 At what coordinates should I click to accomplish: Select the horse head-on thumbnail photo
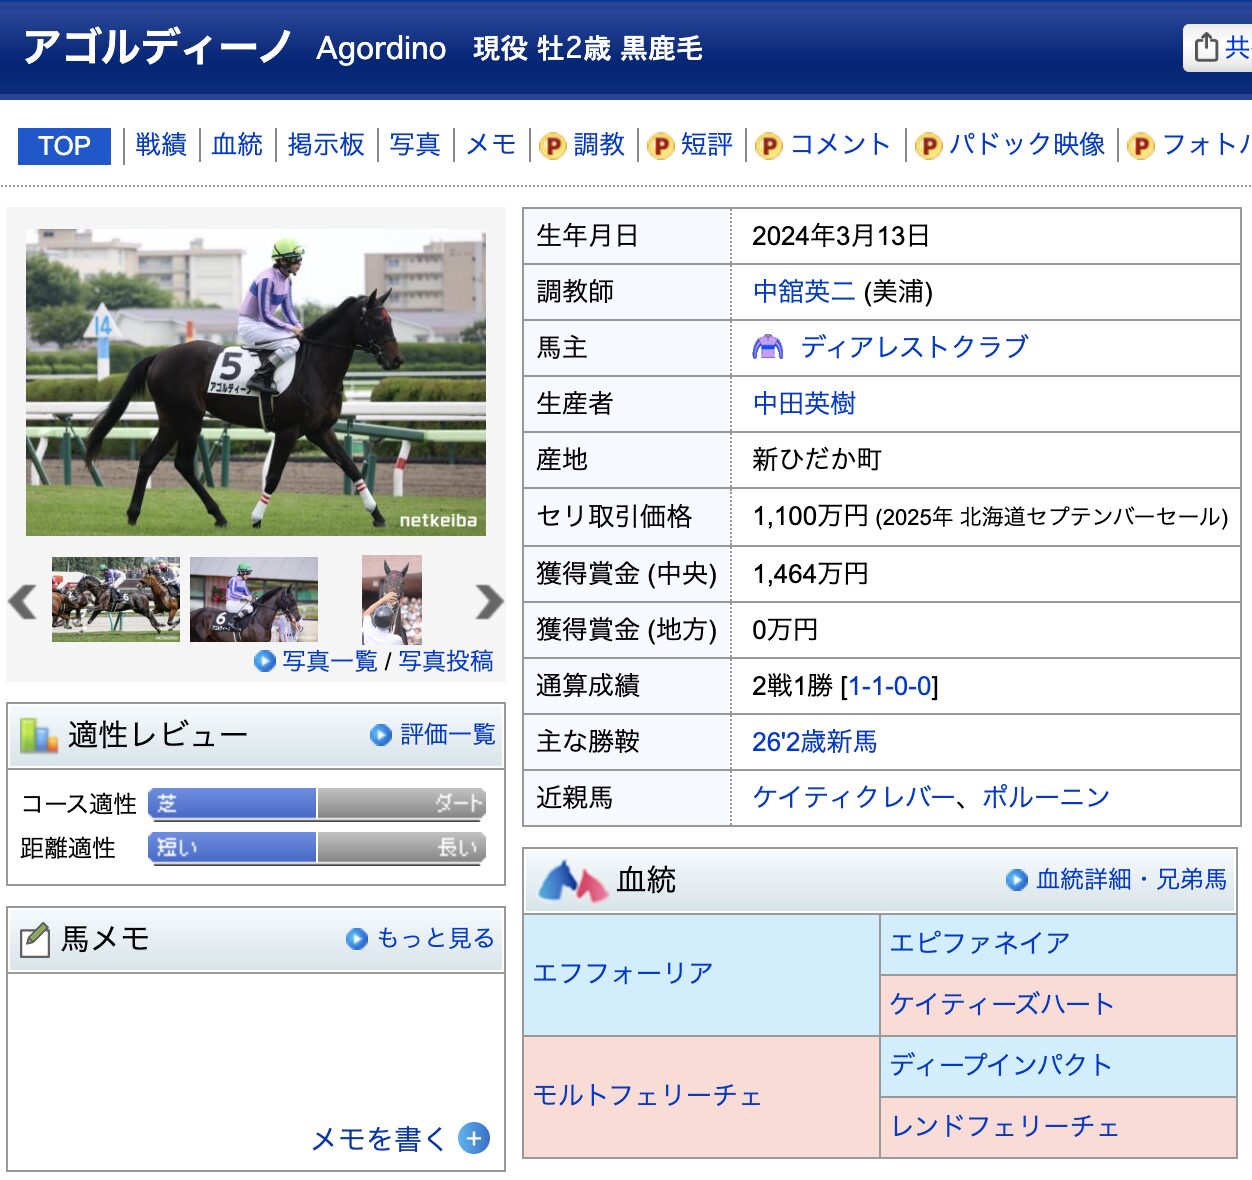point(392,599)
